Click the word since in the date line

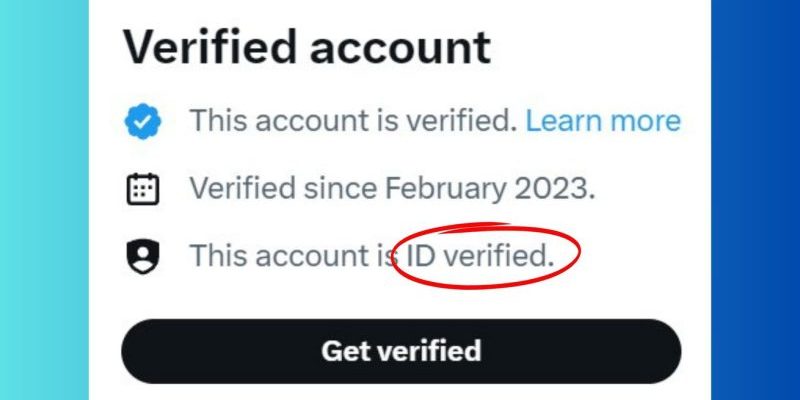tap(340, 188)
